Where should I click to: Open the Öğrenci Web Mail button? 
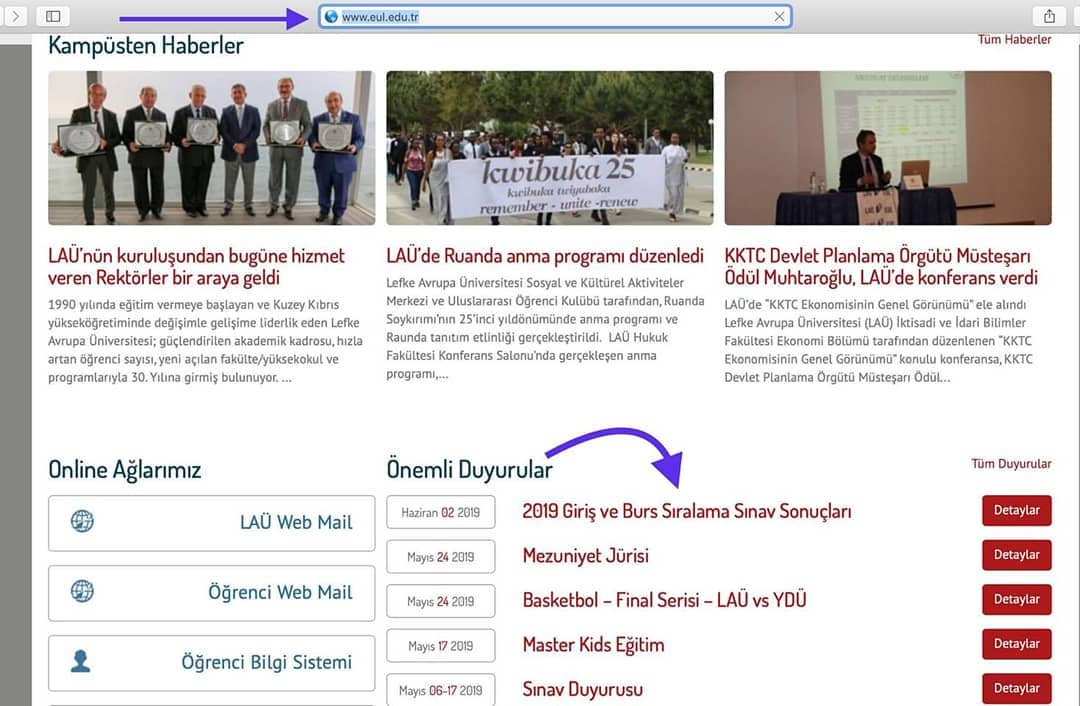[211, 593]
